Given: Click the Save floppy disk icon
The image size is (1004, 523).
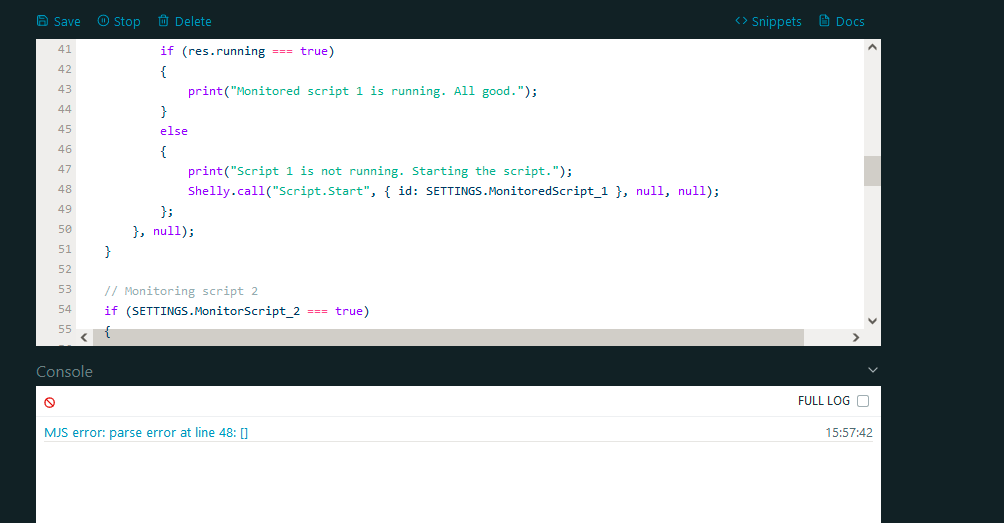Looking at the screenshot, I should coord(42,21).
